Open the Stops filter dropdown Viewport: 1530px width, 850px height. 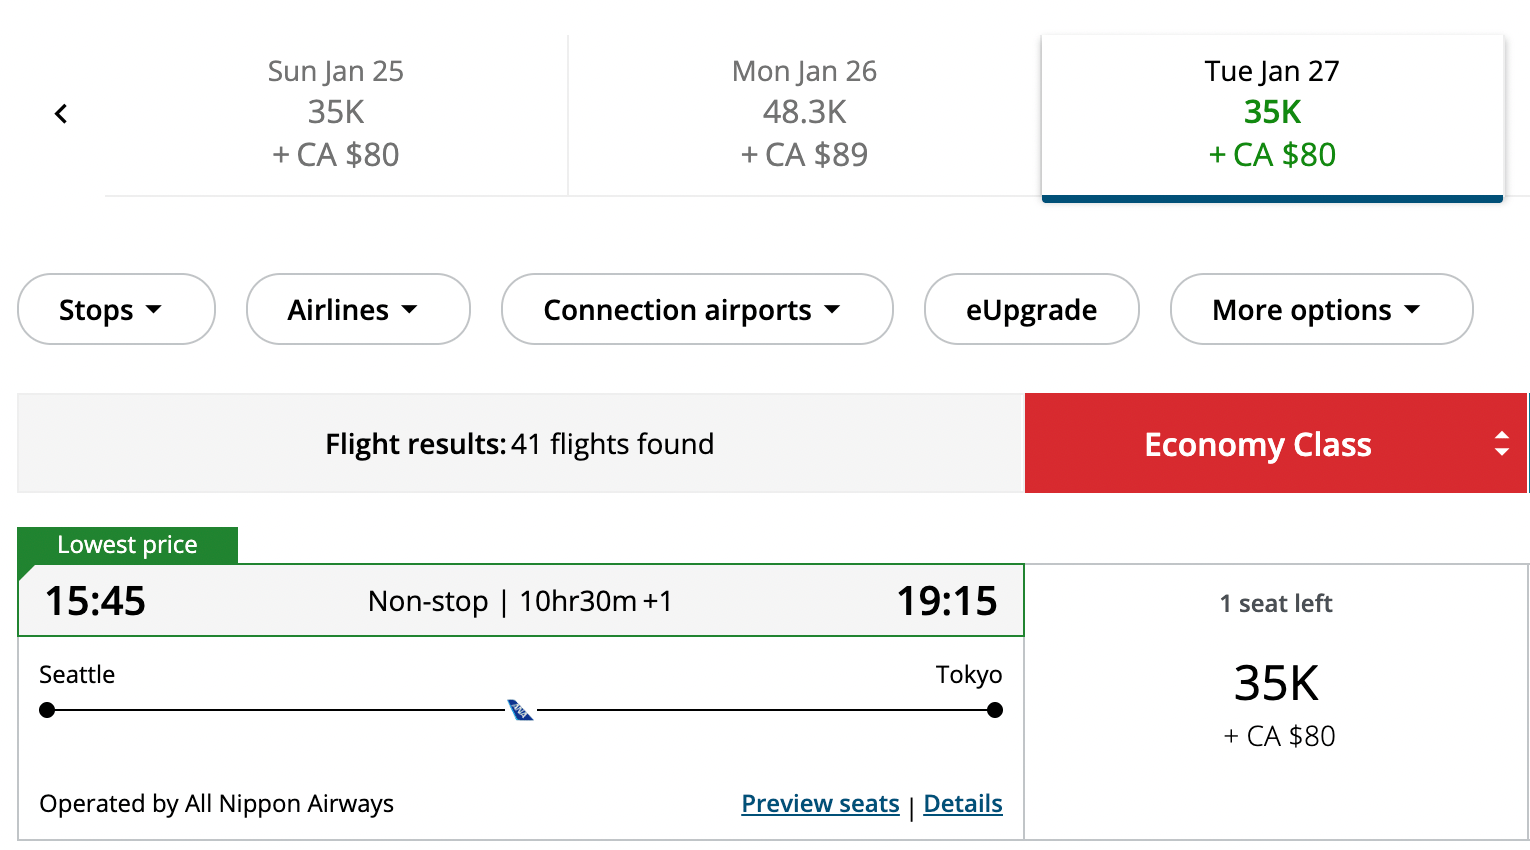[x=116, y=310]
